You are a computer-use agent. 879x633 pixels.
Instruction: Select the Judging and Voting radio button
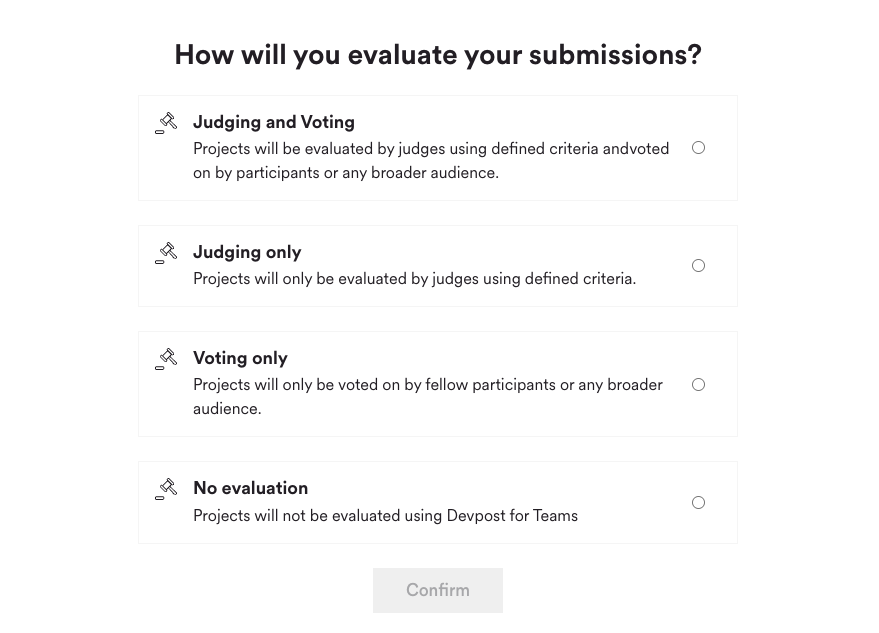point(698,148)
